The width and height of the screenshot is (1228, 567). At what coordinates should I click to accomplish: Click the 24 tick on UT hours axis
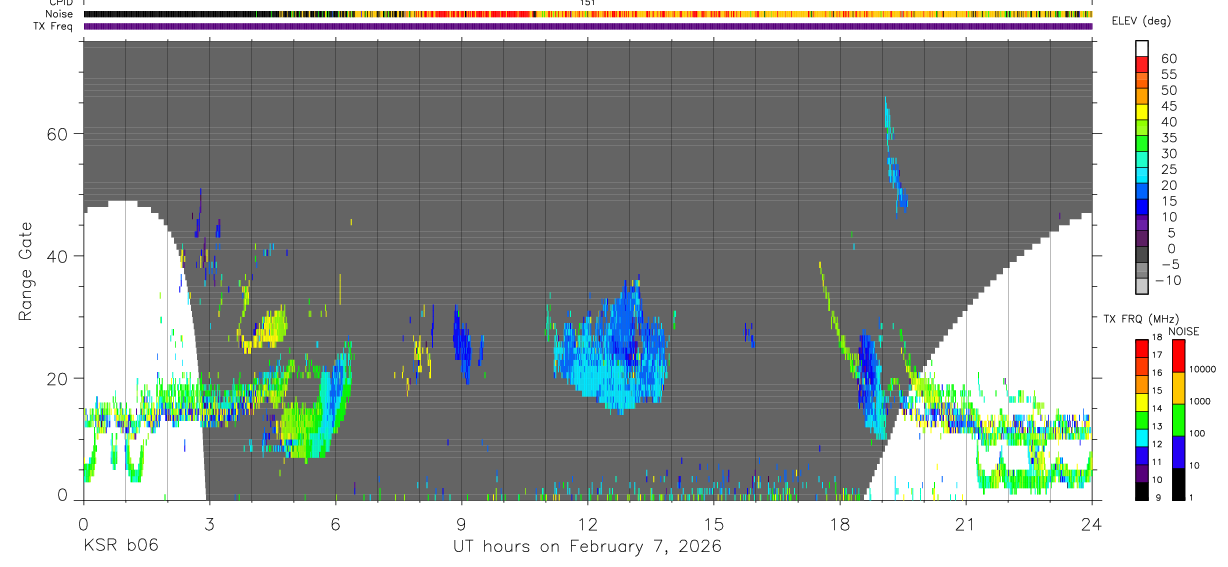pos(1092,523)
